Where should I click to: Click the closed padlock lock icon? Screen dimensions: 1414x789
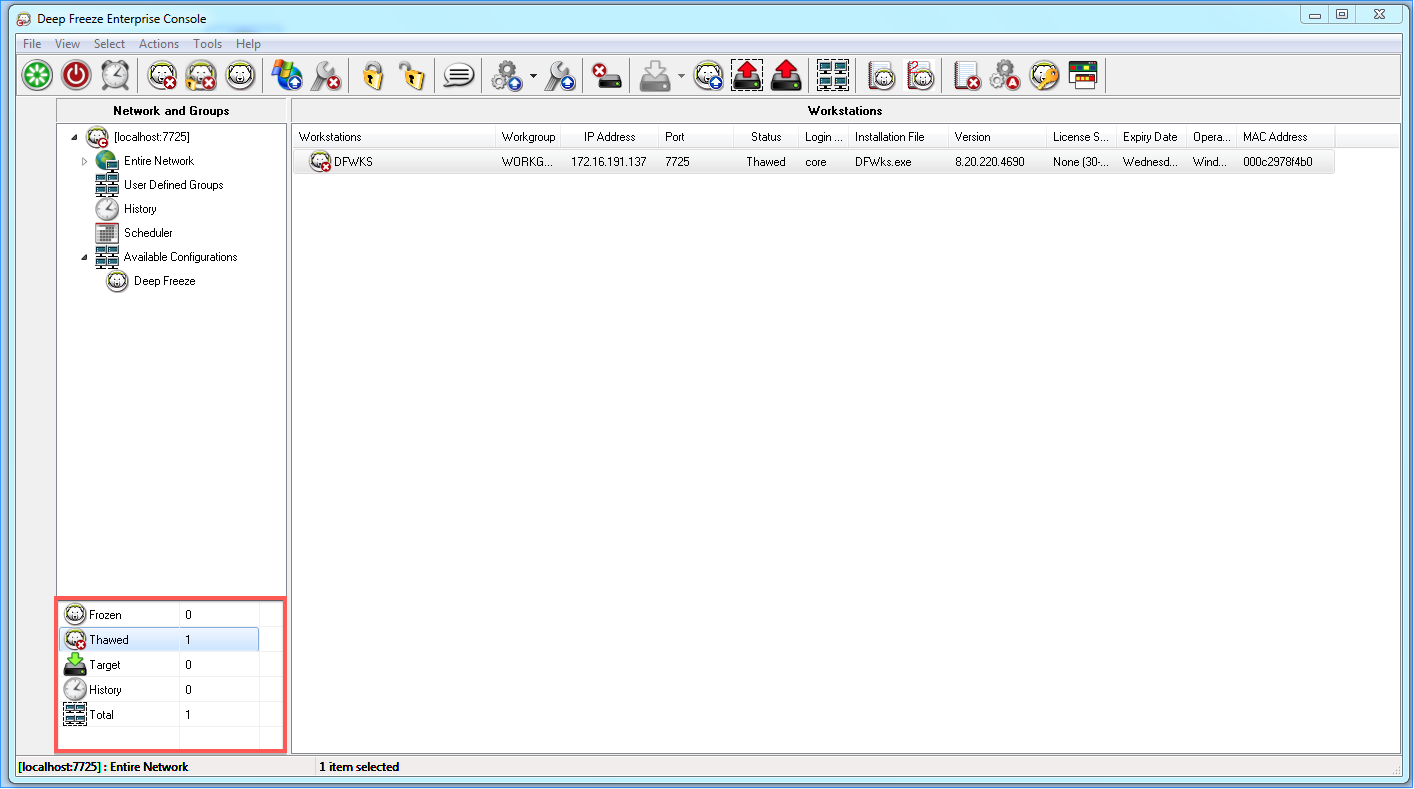point(373,75)
